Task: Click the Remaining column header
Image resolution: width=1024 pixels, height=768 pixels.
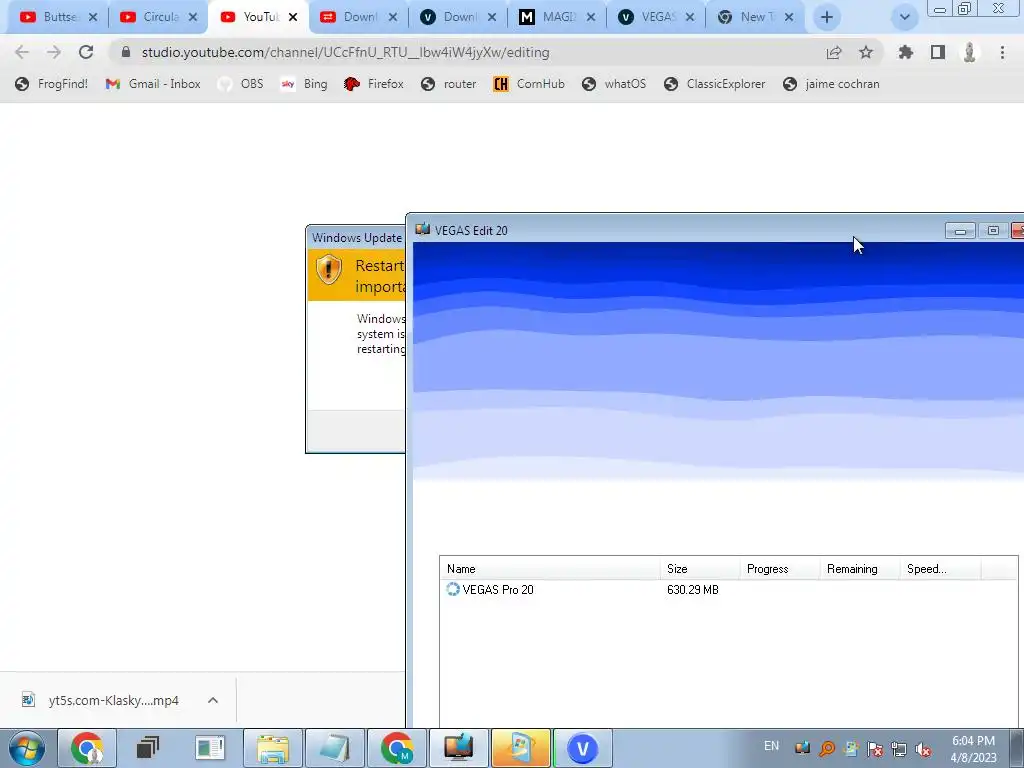Action: tap(859, 569)
